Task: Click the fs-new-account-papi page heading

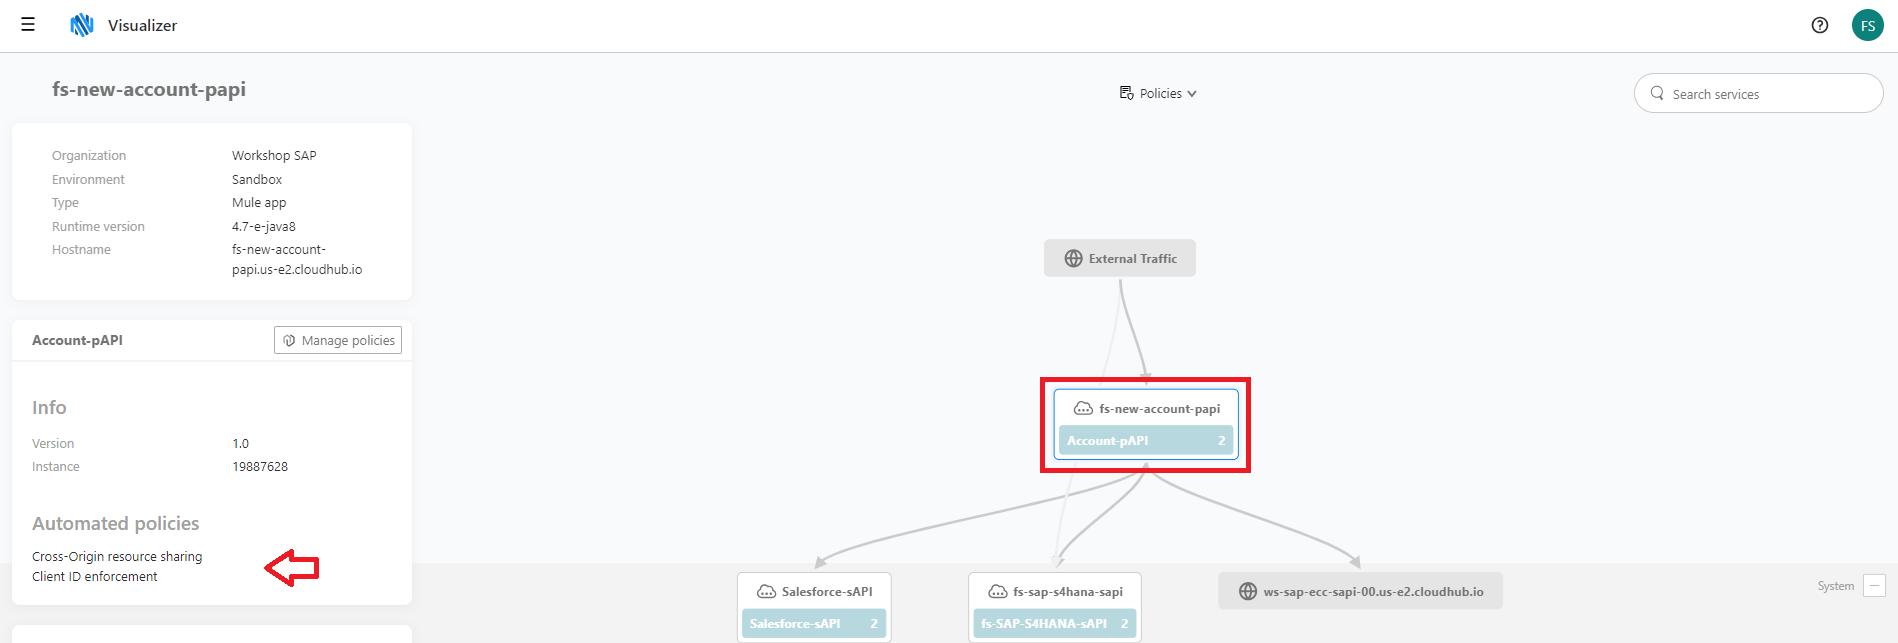Action: [x=149, y=89]
